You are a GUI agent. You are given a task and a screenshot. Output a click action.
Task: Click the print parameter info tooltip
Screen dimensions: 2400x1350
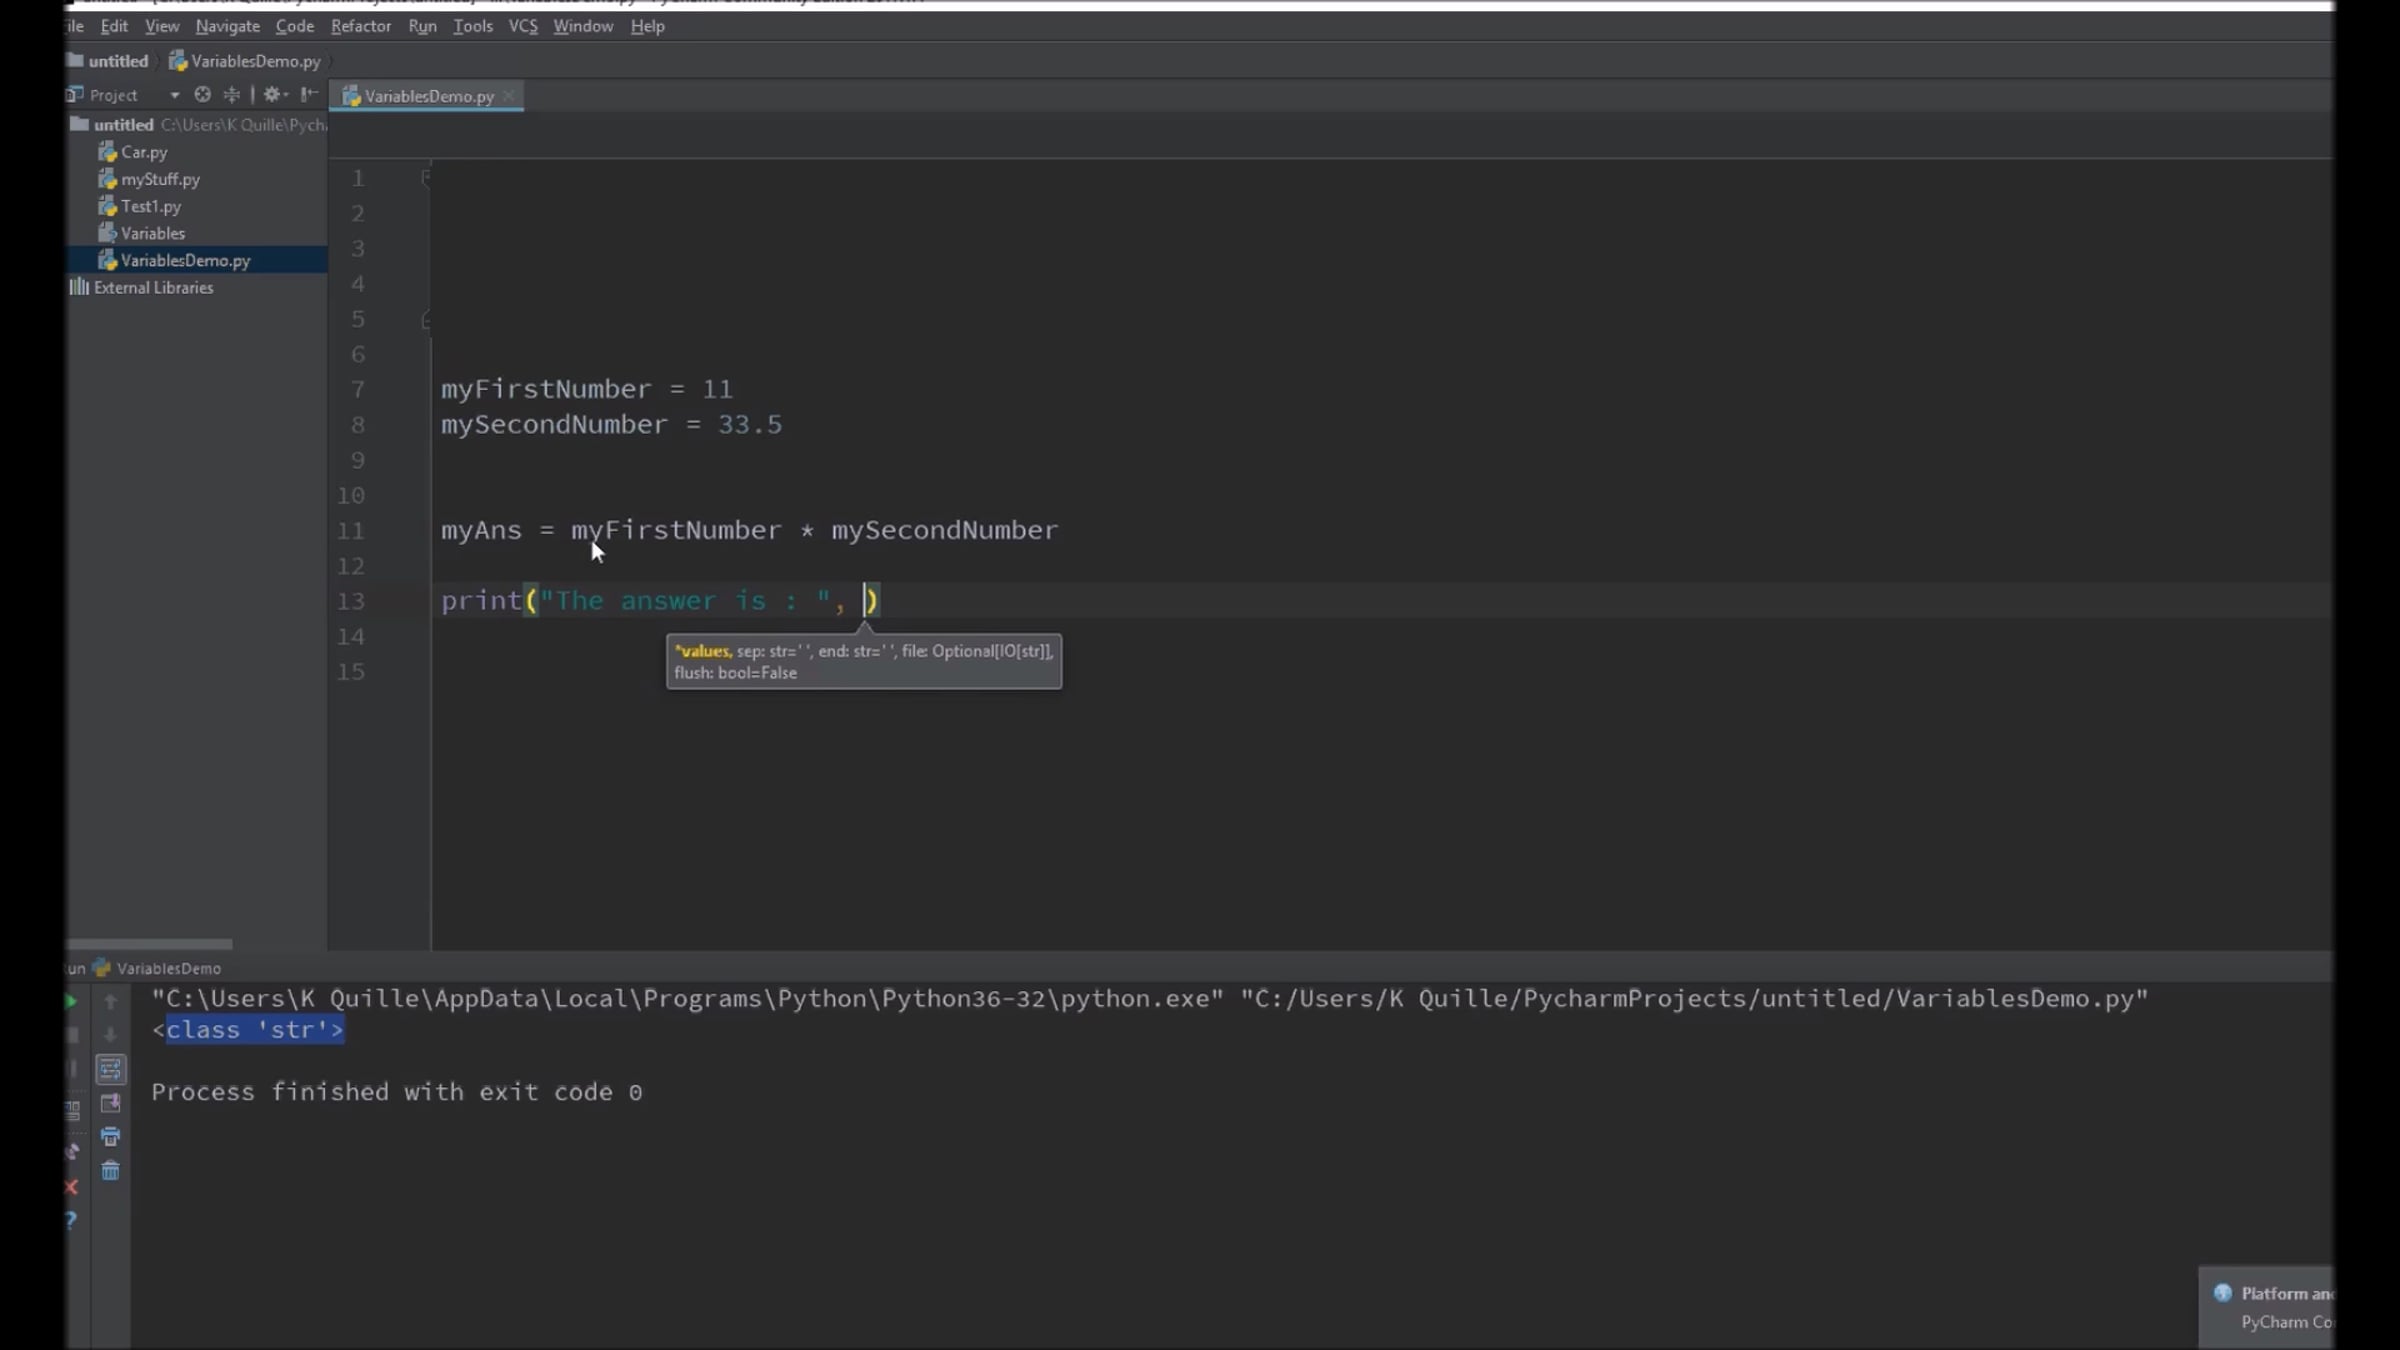click(864, 662)
